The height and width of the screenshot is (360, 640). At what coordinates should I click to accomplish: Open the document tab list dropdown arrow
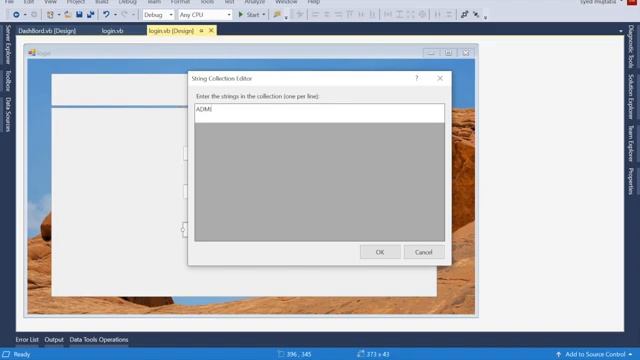coord(621,31)
